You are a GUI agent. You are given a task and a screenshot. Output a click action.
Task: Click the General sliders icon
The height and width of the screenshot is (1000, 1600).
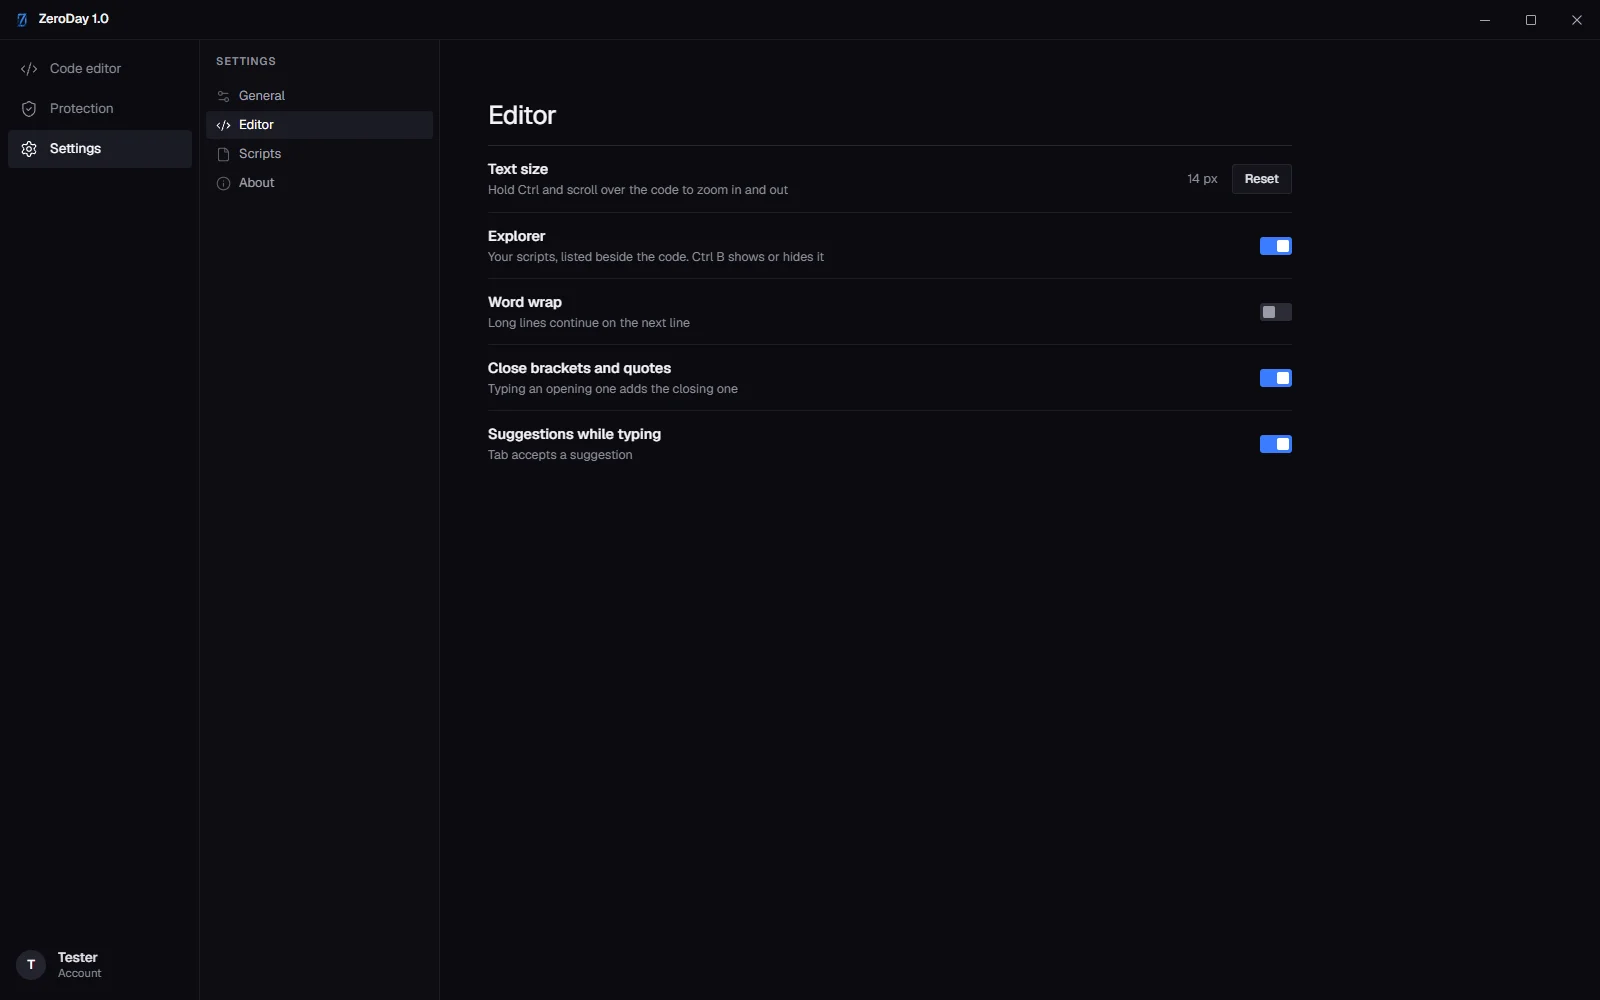(224, 96)
